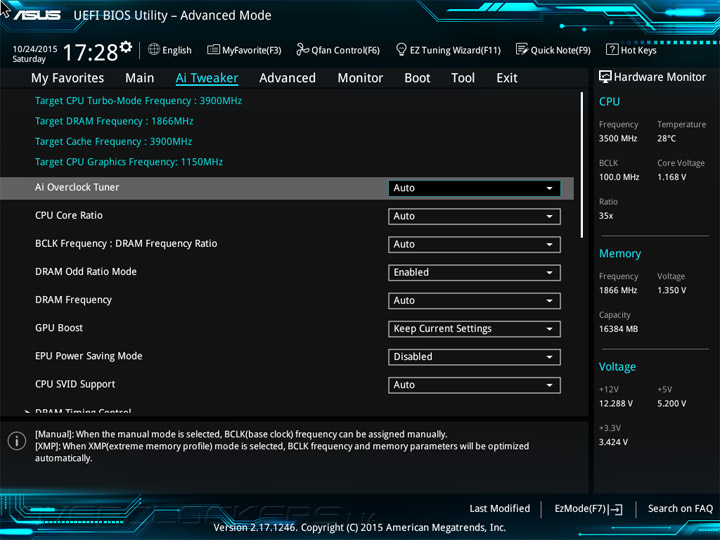The height and width of the screenshot is (540, 720).
Task: Click the Memory heading in Hardware Monitor
Action: (620, 253)
